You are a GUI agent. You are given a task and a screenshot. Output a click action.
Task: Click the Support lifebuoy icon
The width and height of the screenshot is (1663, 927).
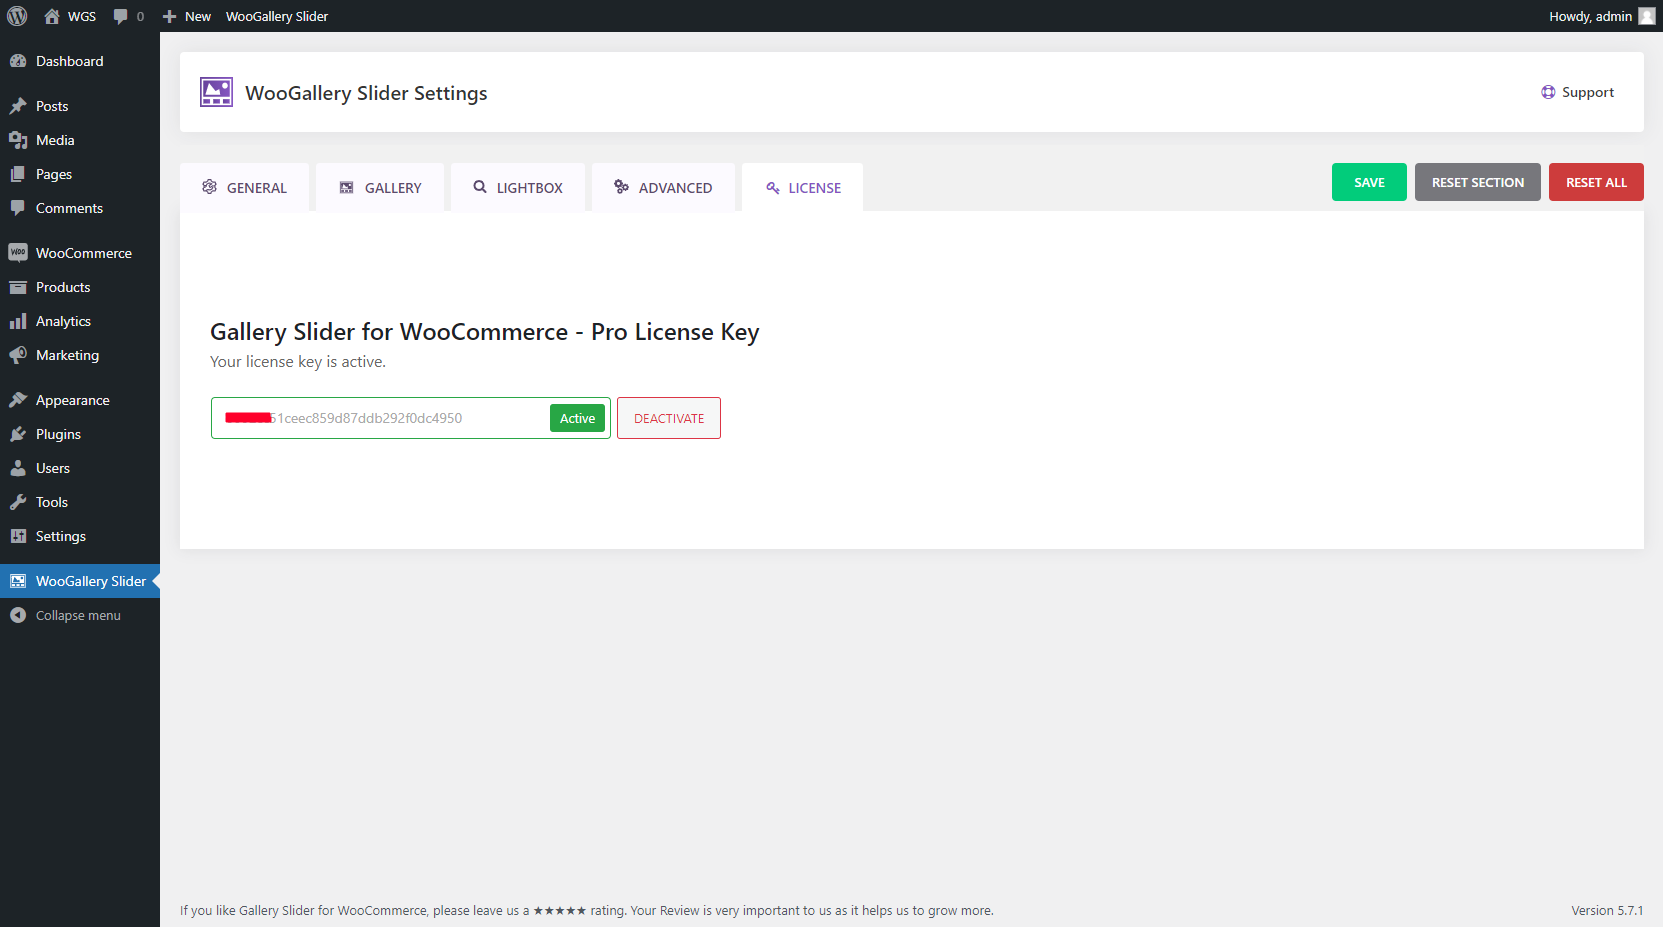pyautogui.click(x=1548, y=92)
